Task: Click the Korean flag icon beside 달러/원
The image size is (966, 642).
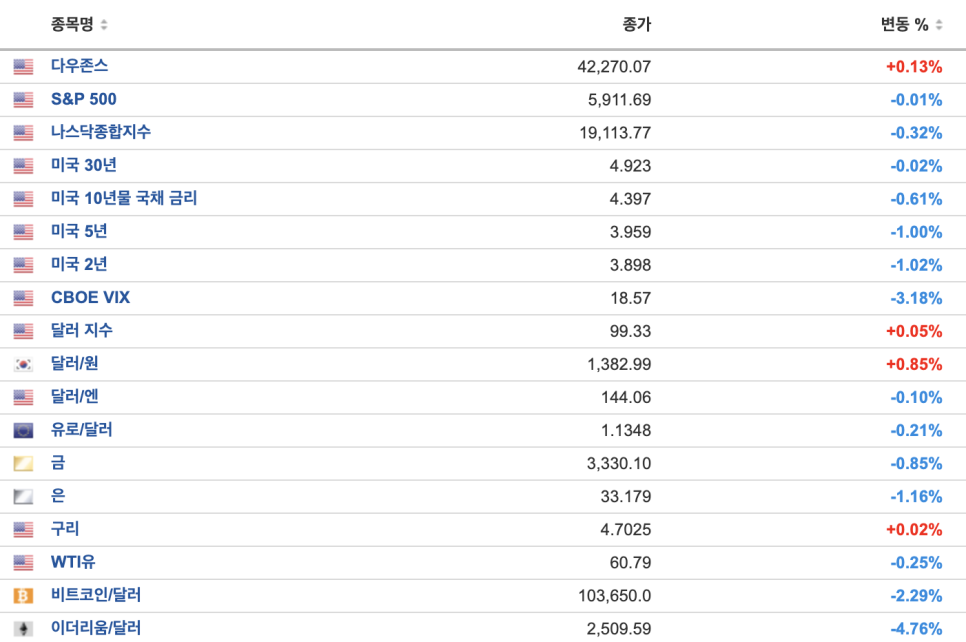Action: (x=23, y=364)
